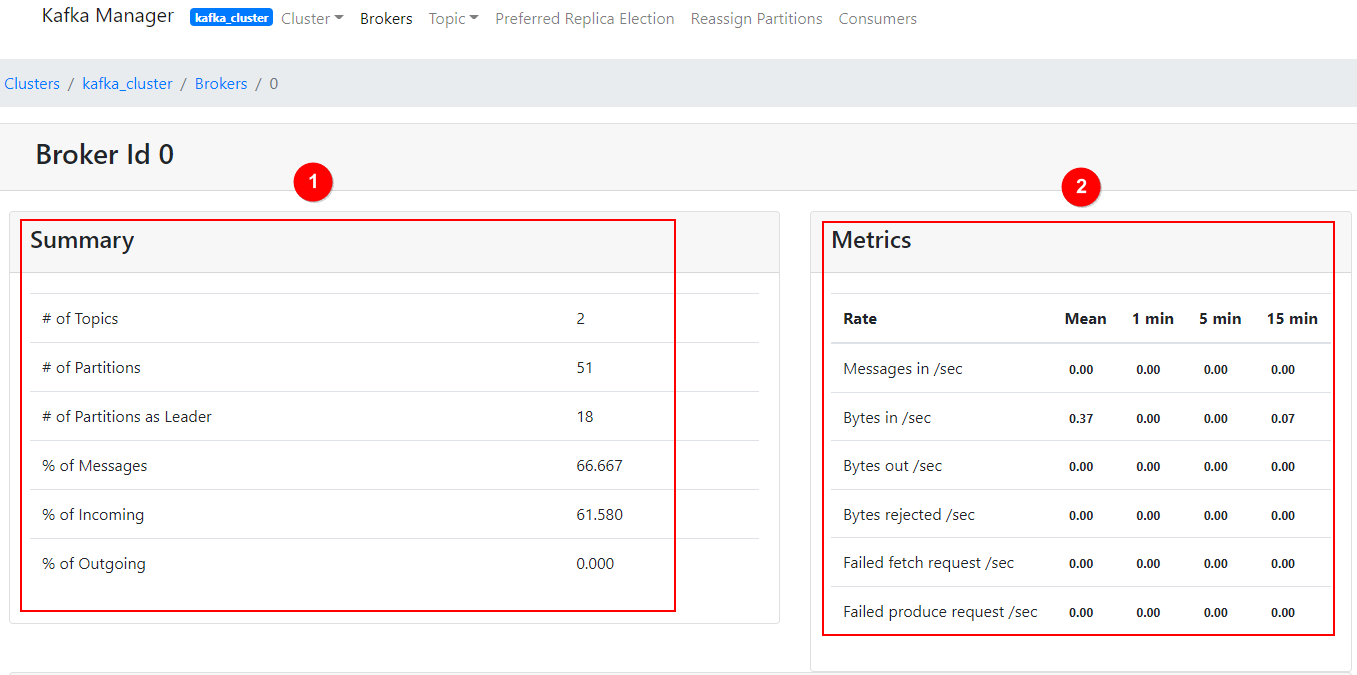Viewport: 1357px width, 675px height.
Task: Click the Kafka Manager brand link
Action: pyautogui.click(x=107, y=17)
